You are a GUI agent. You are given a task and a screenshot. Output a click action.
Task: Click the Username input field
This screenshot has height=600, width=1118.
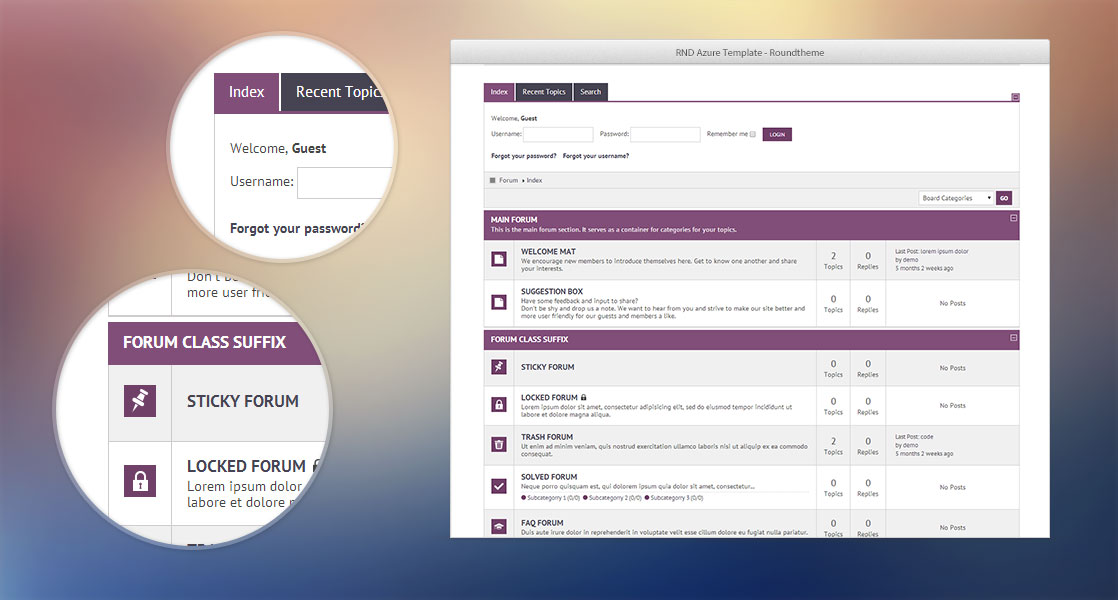point(558,134)
